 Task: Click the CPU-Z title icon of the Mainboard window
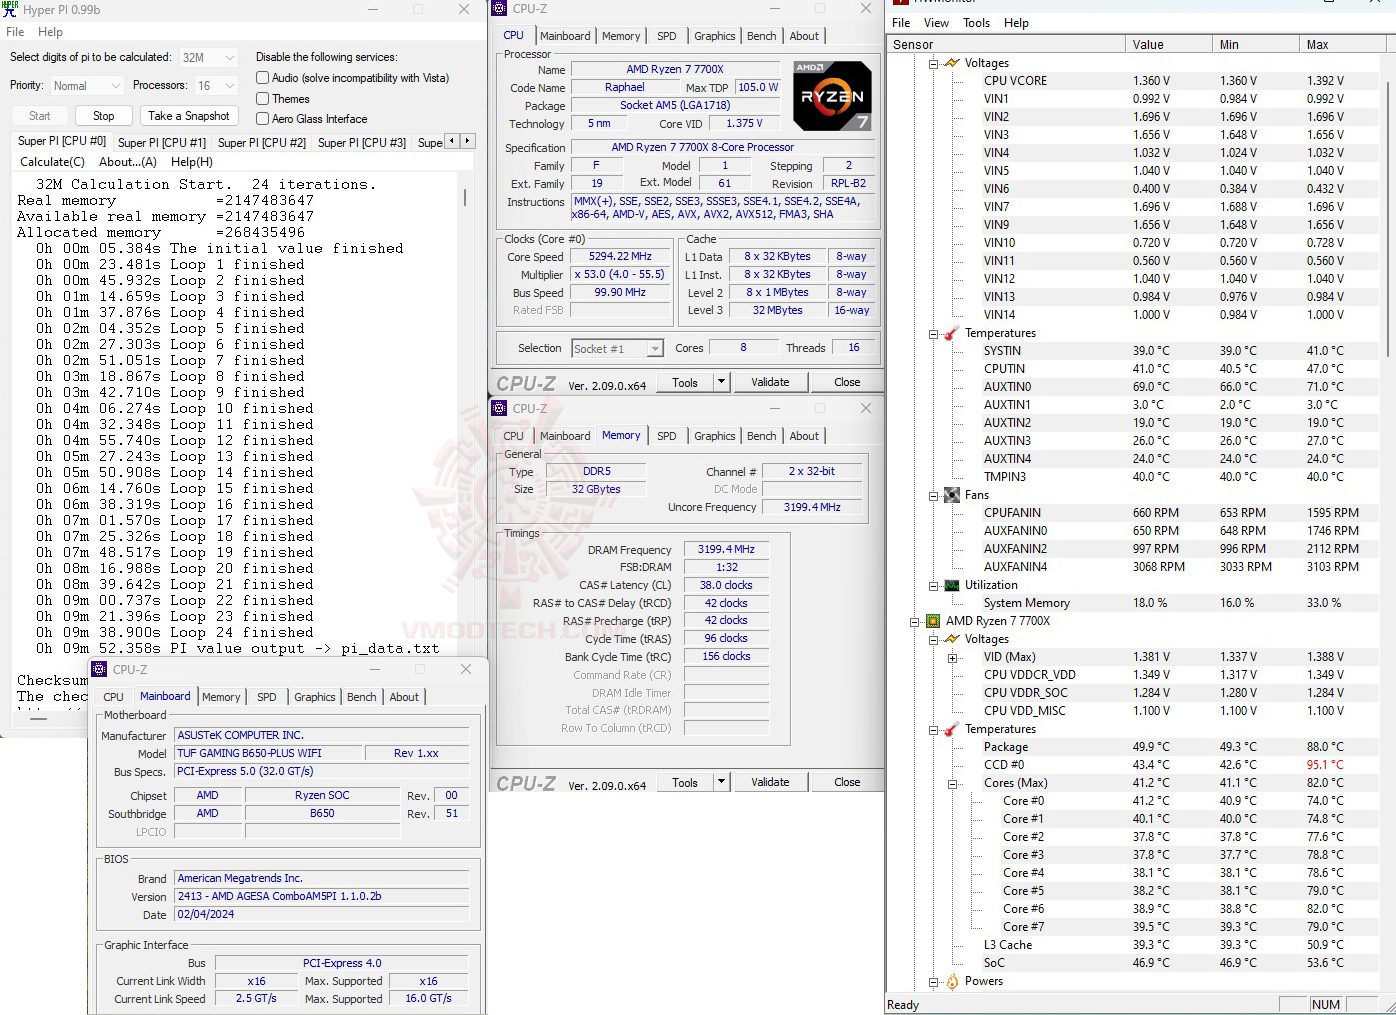coord(99,669)
